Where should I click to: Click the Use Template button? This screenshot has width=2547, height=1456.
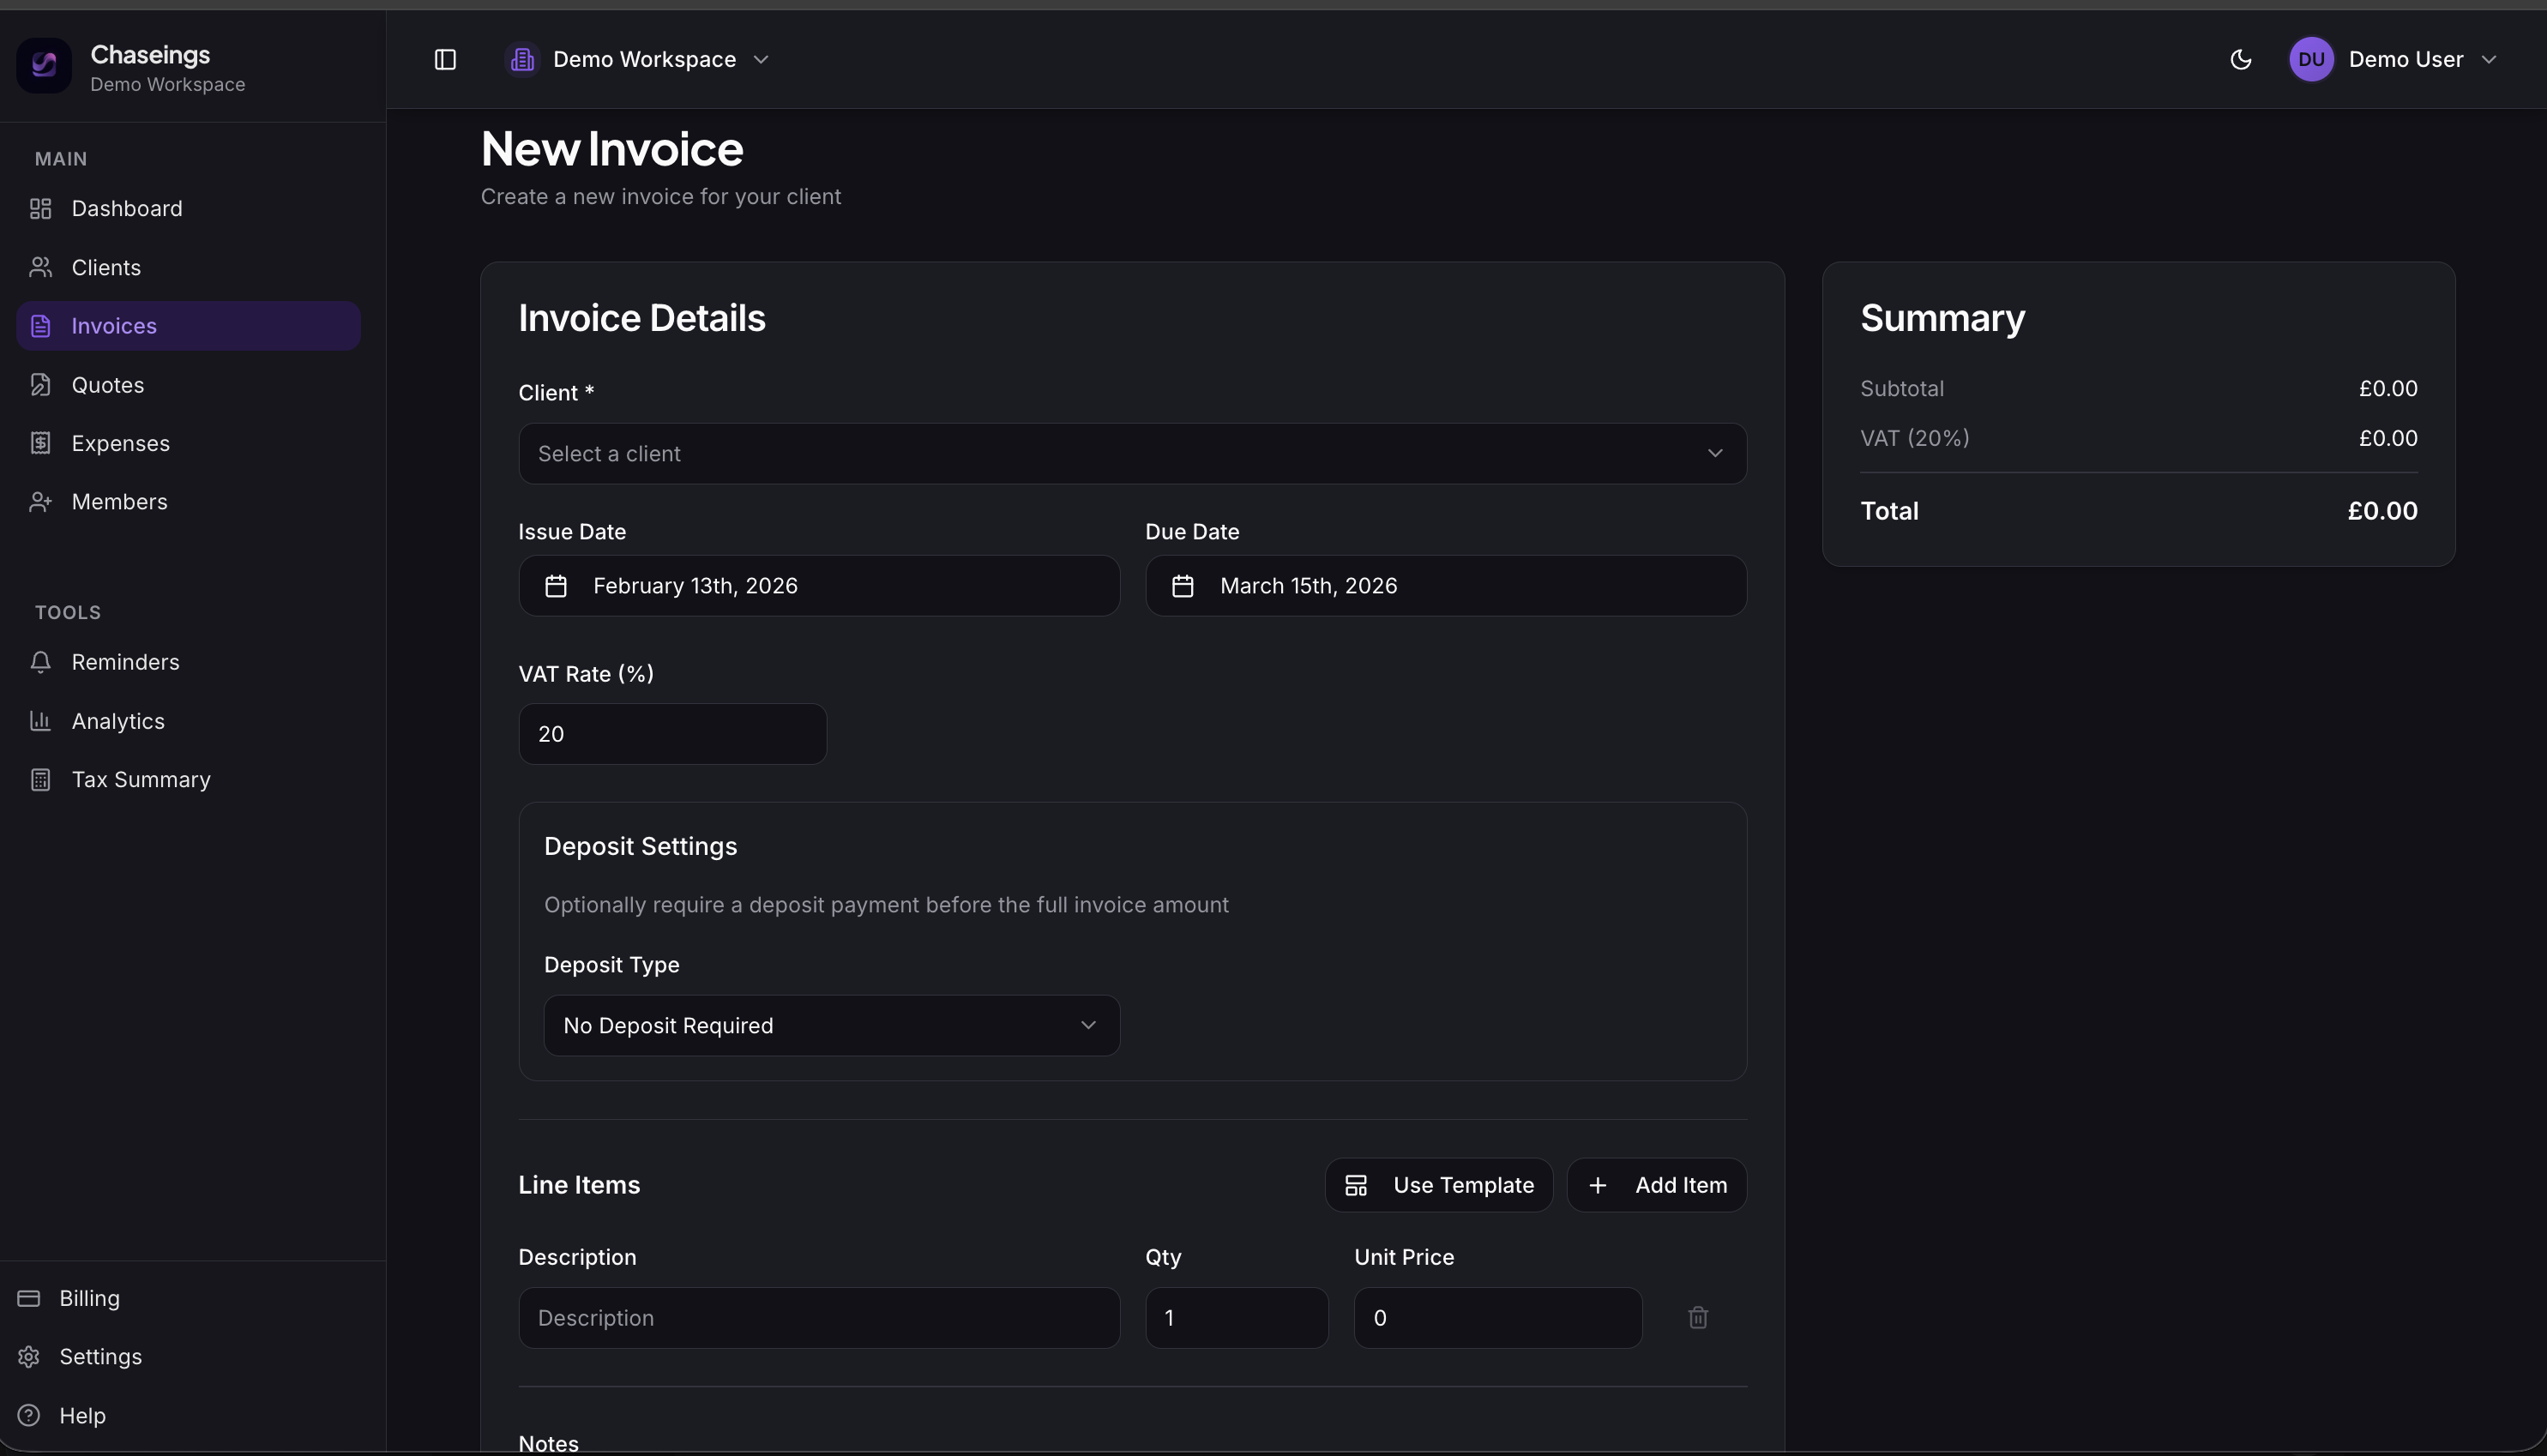click(1438, 1184)
